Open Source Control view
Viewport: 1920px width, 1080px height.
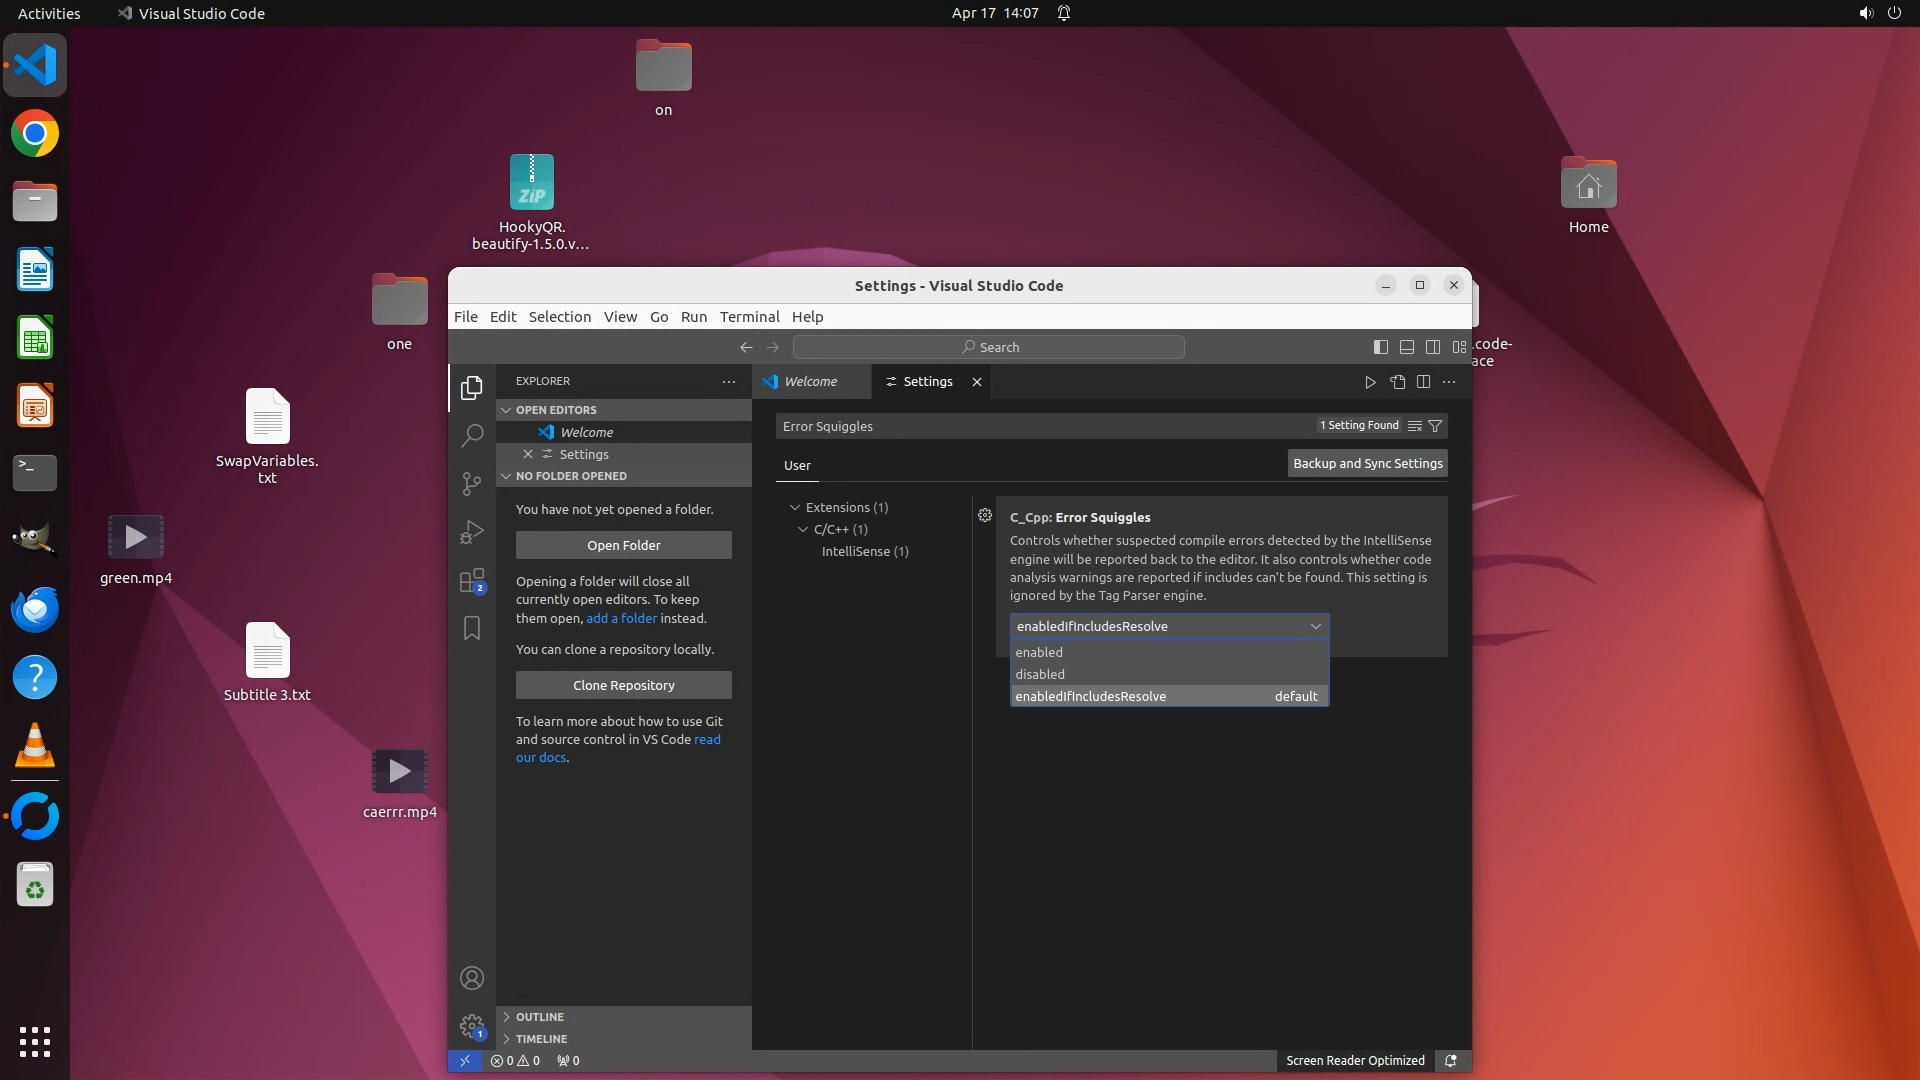(x=472, y=484)
